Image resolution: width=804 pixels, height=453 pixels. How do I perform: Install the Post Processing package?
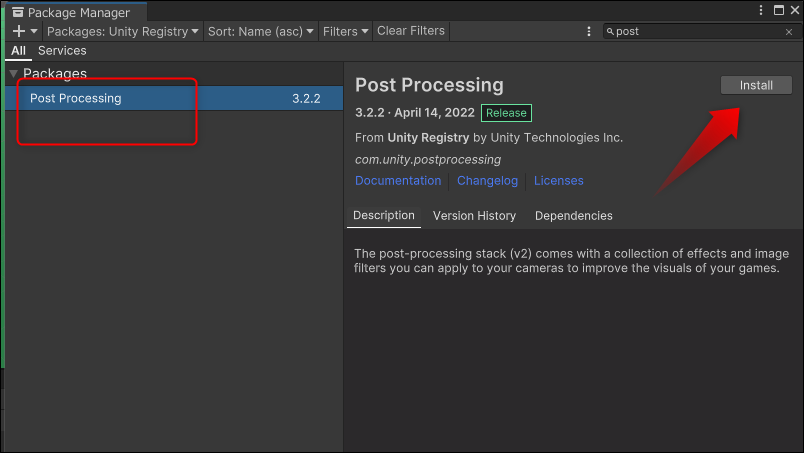coord(756,85)
